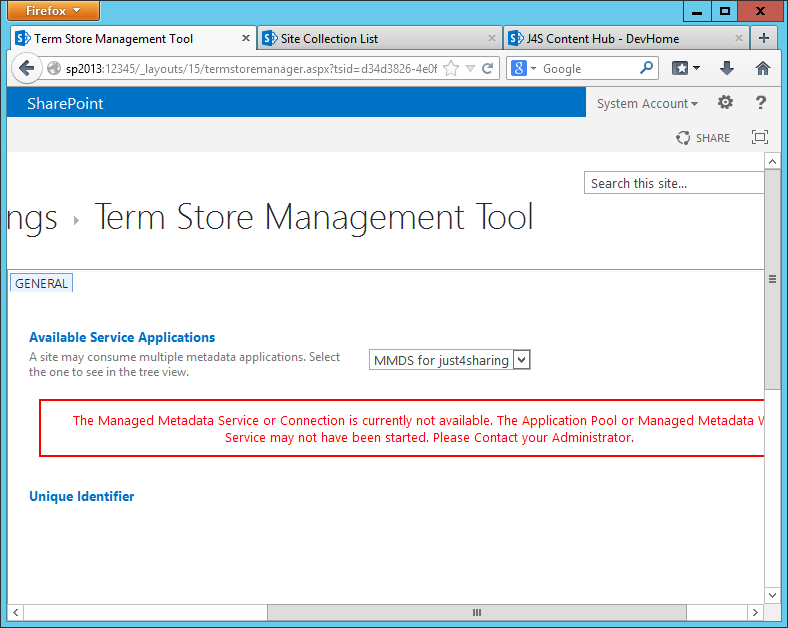This screenshot has width=788, height=628.
Task: Open the Firefox application menu
Action: [x=53, y=11]
